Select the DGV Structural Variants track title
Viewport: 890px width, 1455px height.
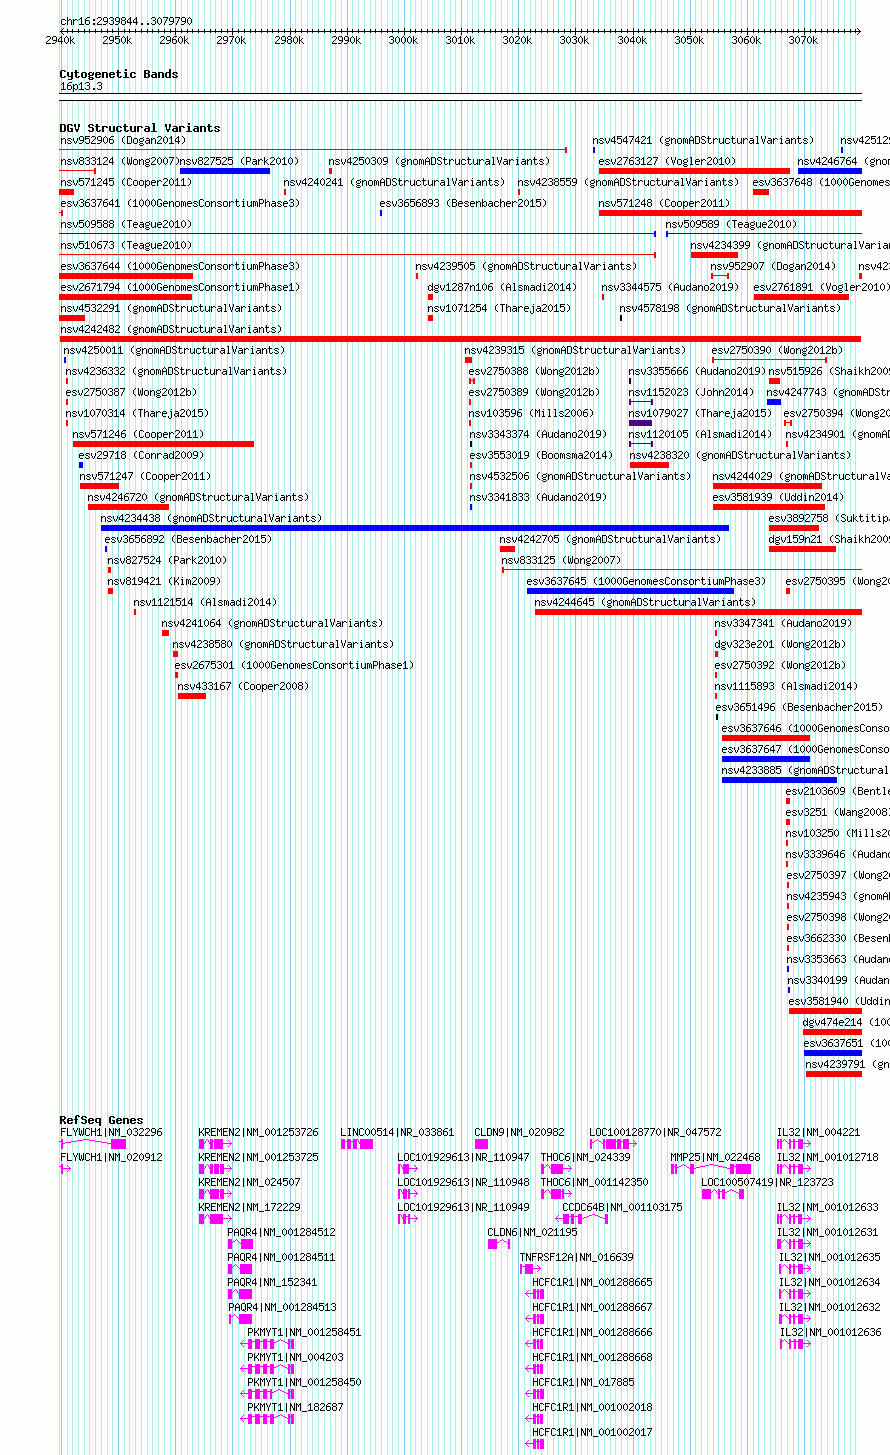140,128
